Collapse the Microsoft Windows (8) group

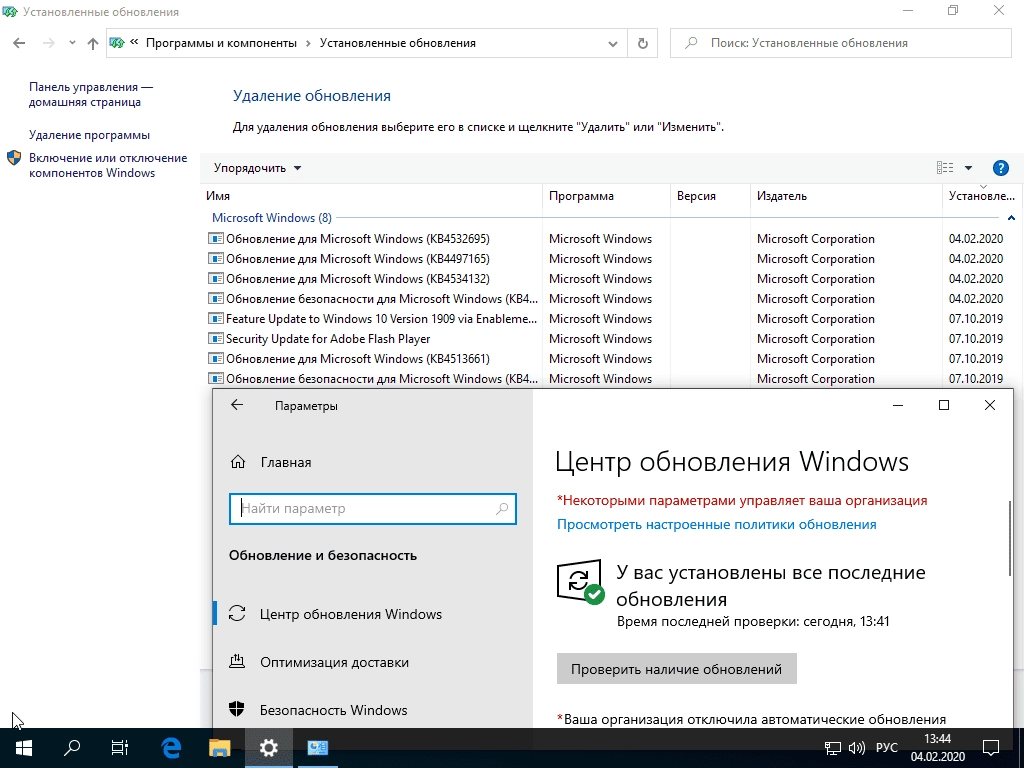pyautogui.click(x=1011, y=217)
